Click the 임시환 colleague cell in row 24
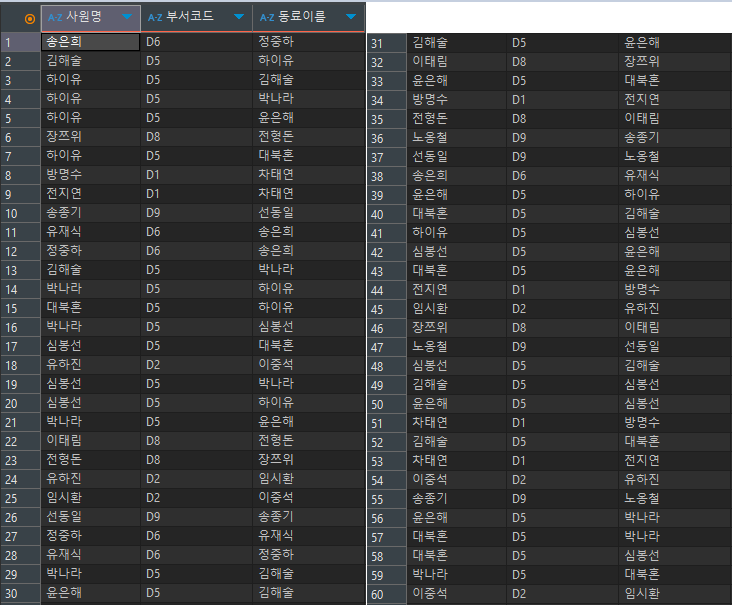732x606 pixels. (309, 479)
